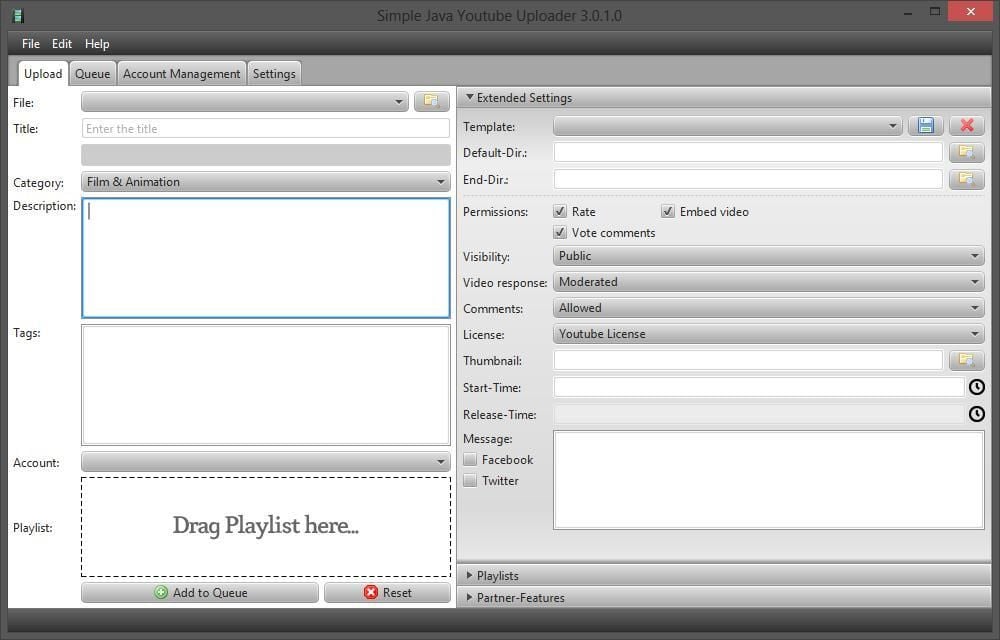Open the file browser to choose a video
Image resolution: width=1000 pixels, height=640 pixels.
click(x=430, y=101)
